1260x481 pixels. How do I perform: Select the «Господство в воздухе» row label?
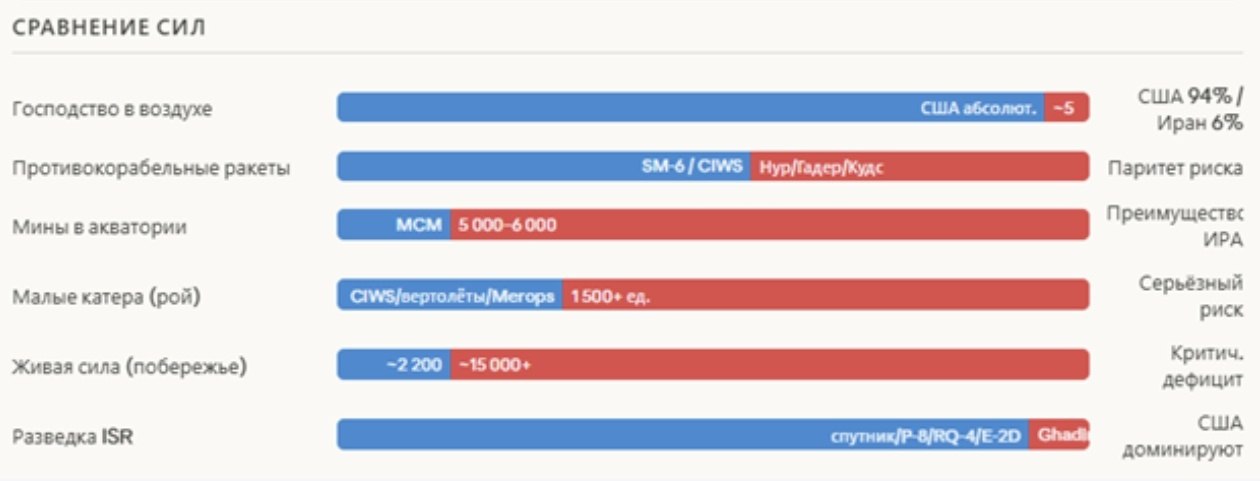click(112, 109)
